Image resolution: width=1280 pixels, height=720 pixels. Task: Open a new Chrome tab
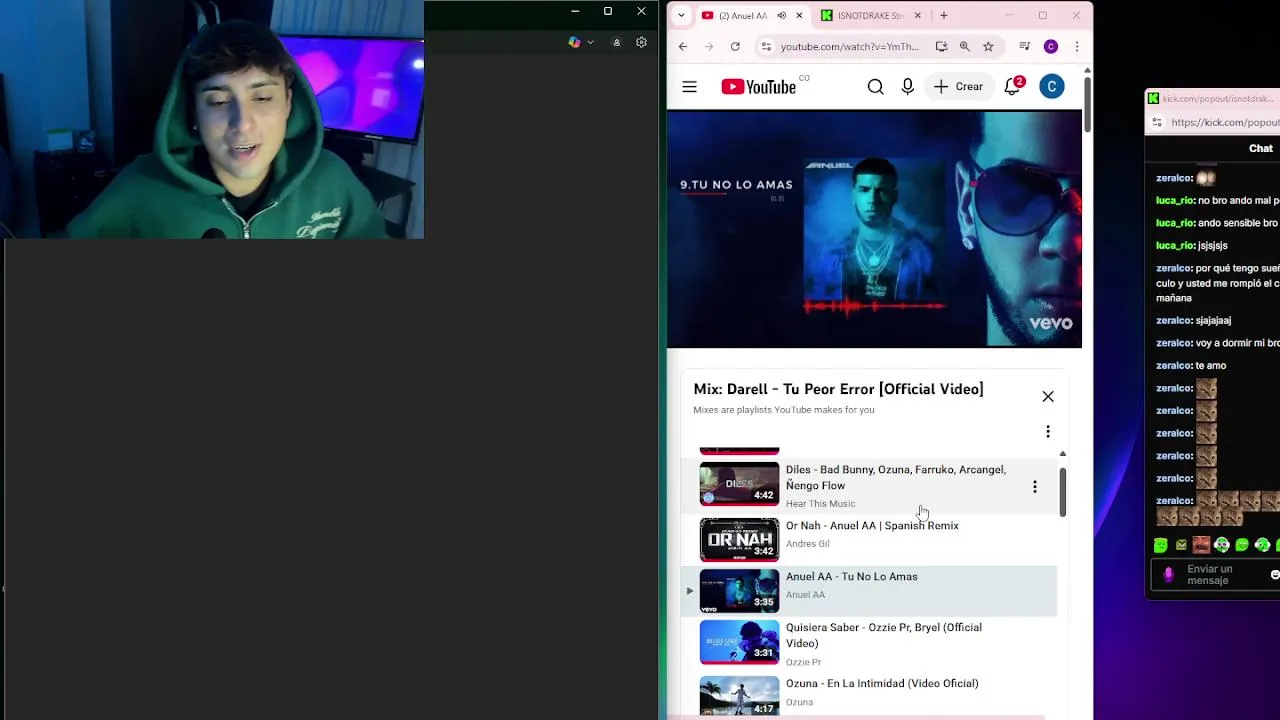943,15
